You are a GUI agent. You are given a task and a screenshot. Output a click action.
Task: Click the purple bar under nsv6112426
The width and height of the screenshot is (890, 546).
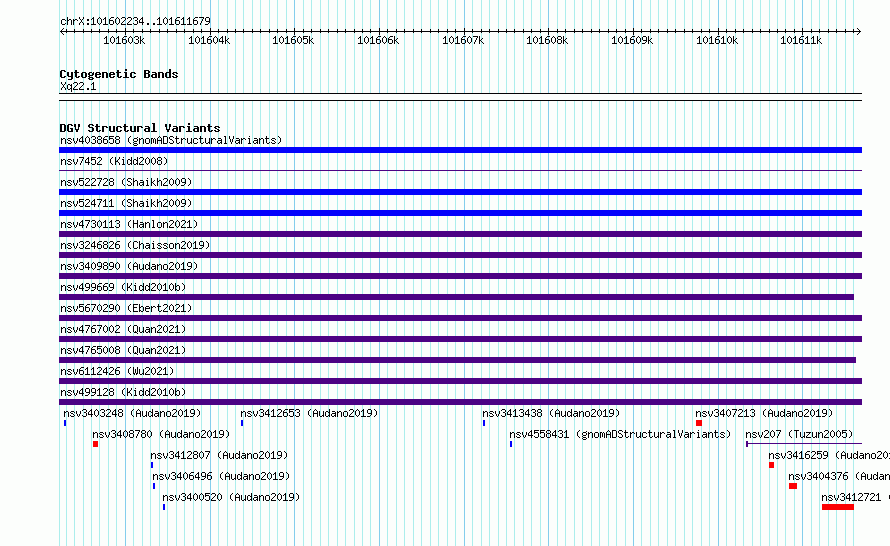460,381
